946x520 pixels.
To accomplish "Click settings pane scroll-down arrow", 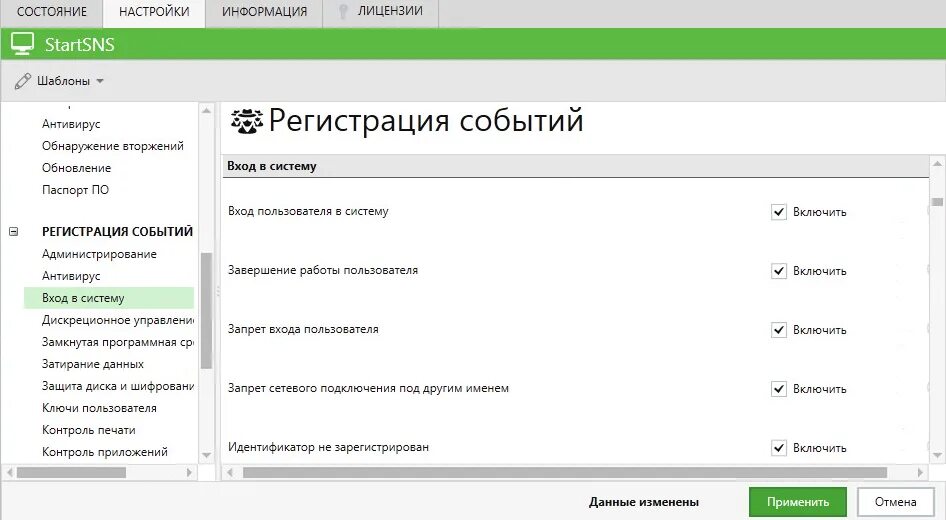I will coord(937,455).
